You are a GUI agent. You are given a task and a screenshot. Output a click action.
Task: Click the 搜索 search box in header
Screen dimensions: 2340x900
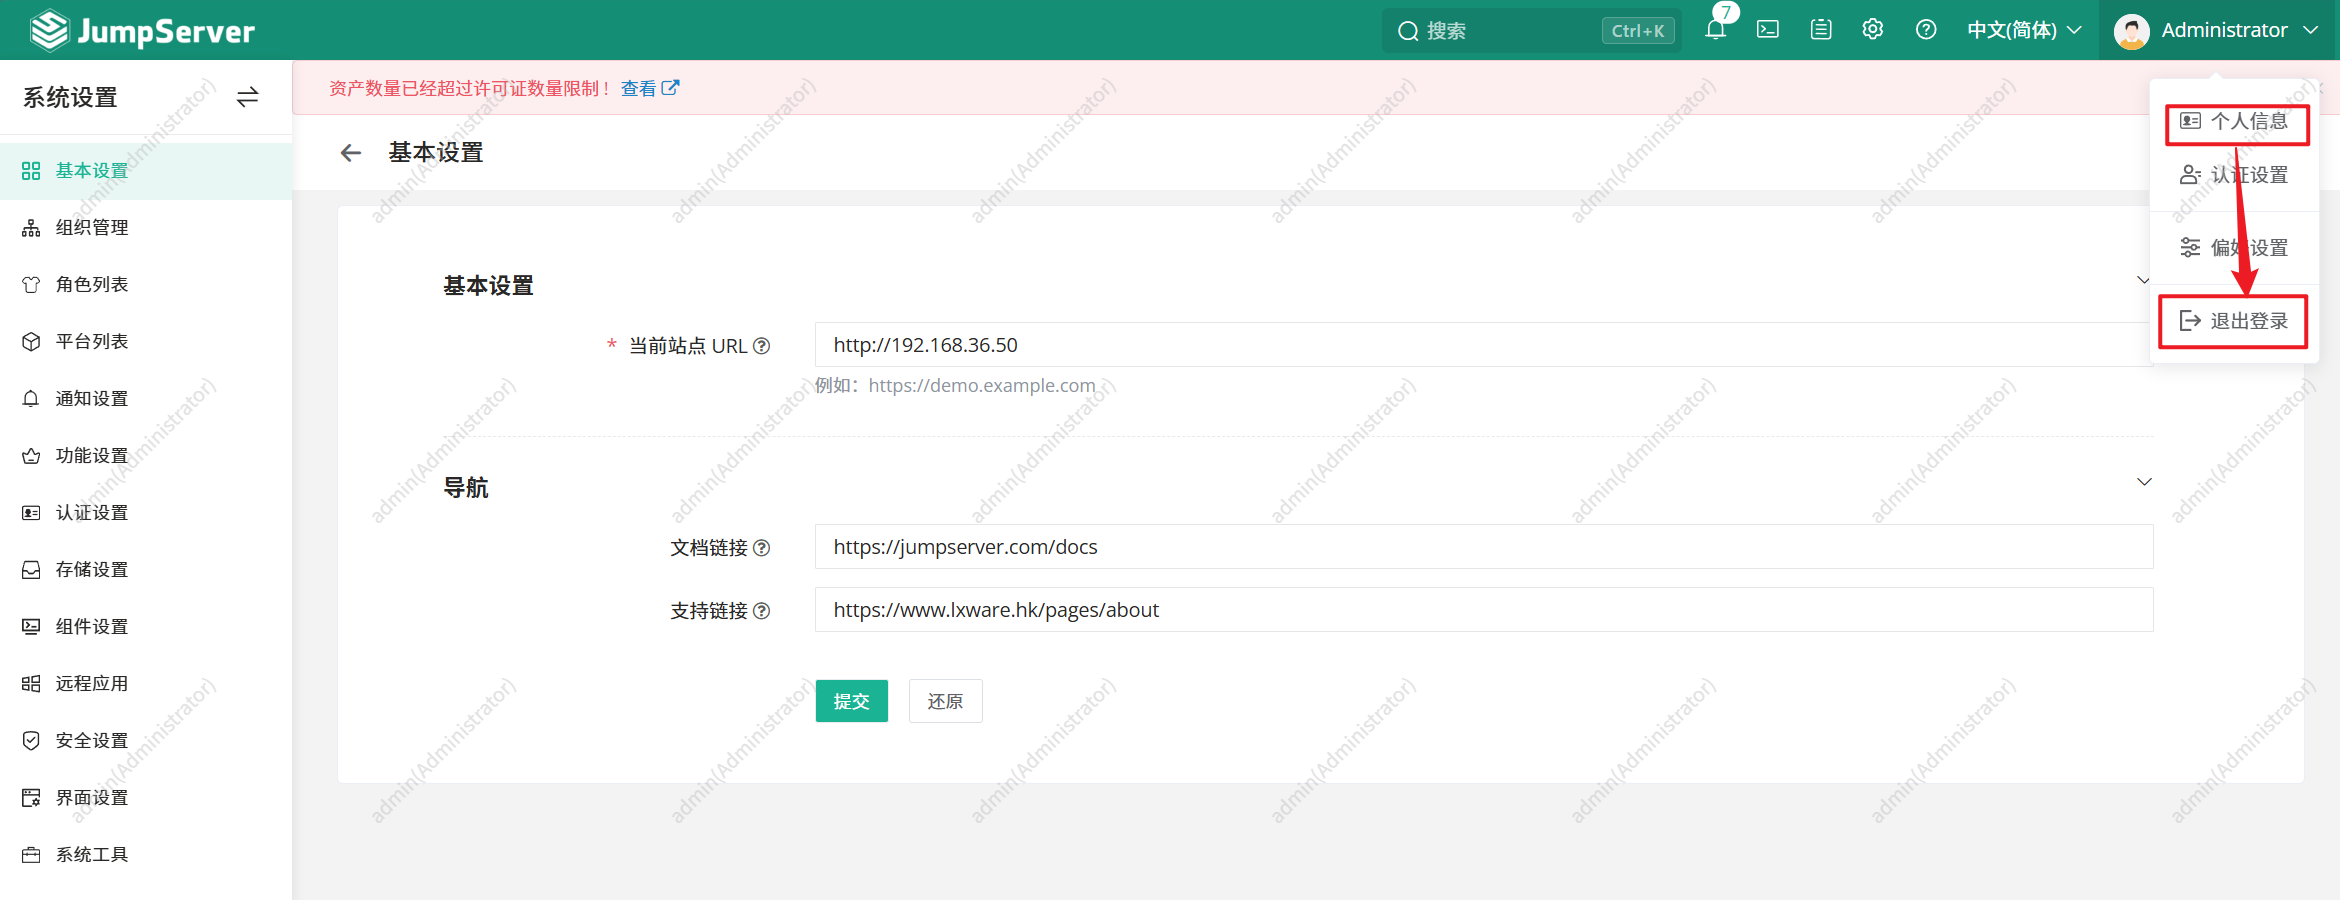tap(1532, 30)
